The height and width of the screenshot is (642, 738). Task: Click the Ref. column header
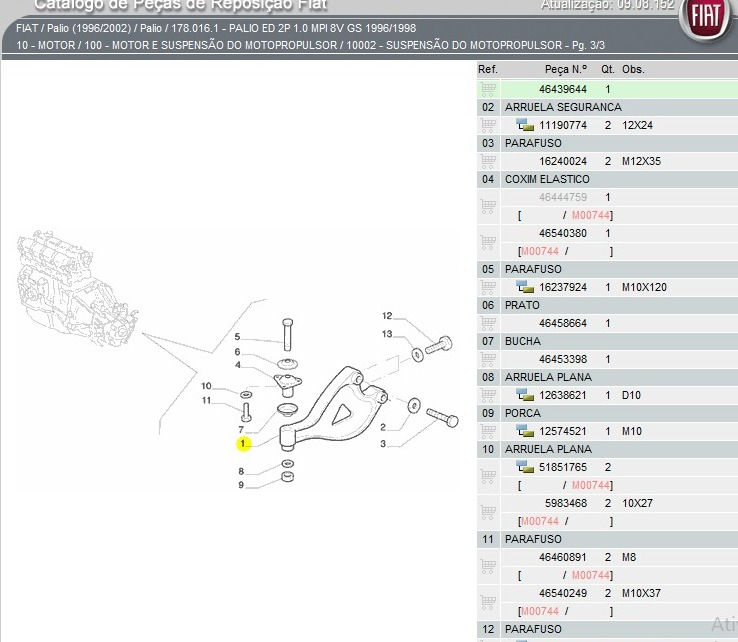488,69
